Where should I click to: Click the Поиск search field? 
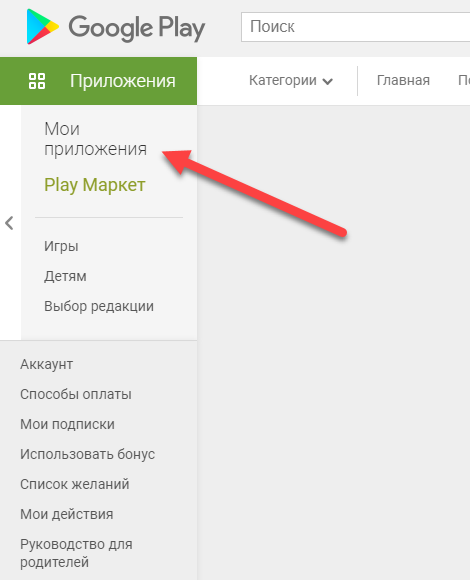pos(355,27)
